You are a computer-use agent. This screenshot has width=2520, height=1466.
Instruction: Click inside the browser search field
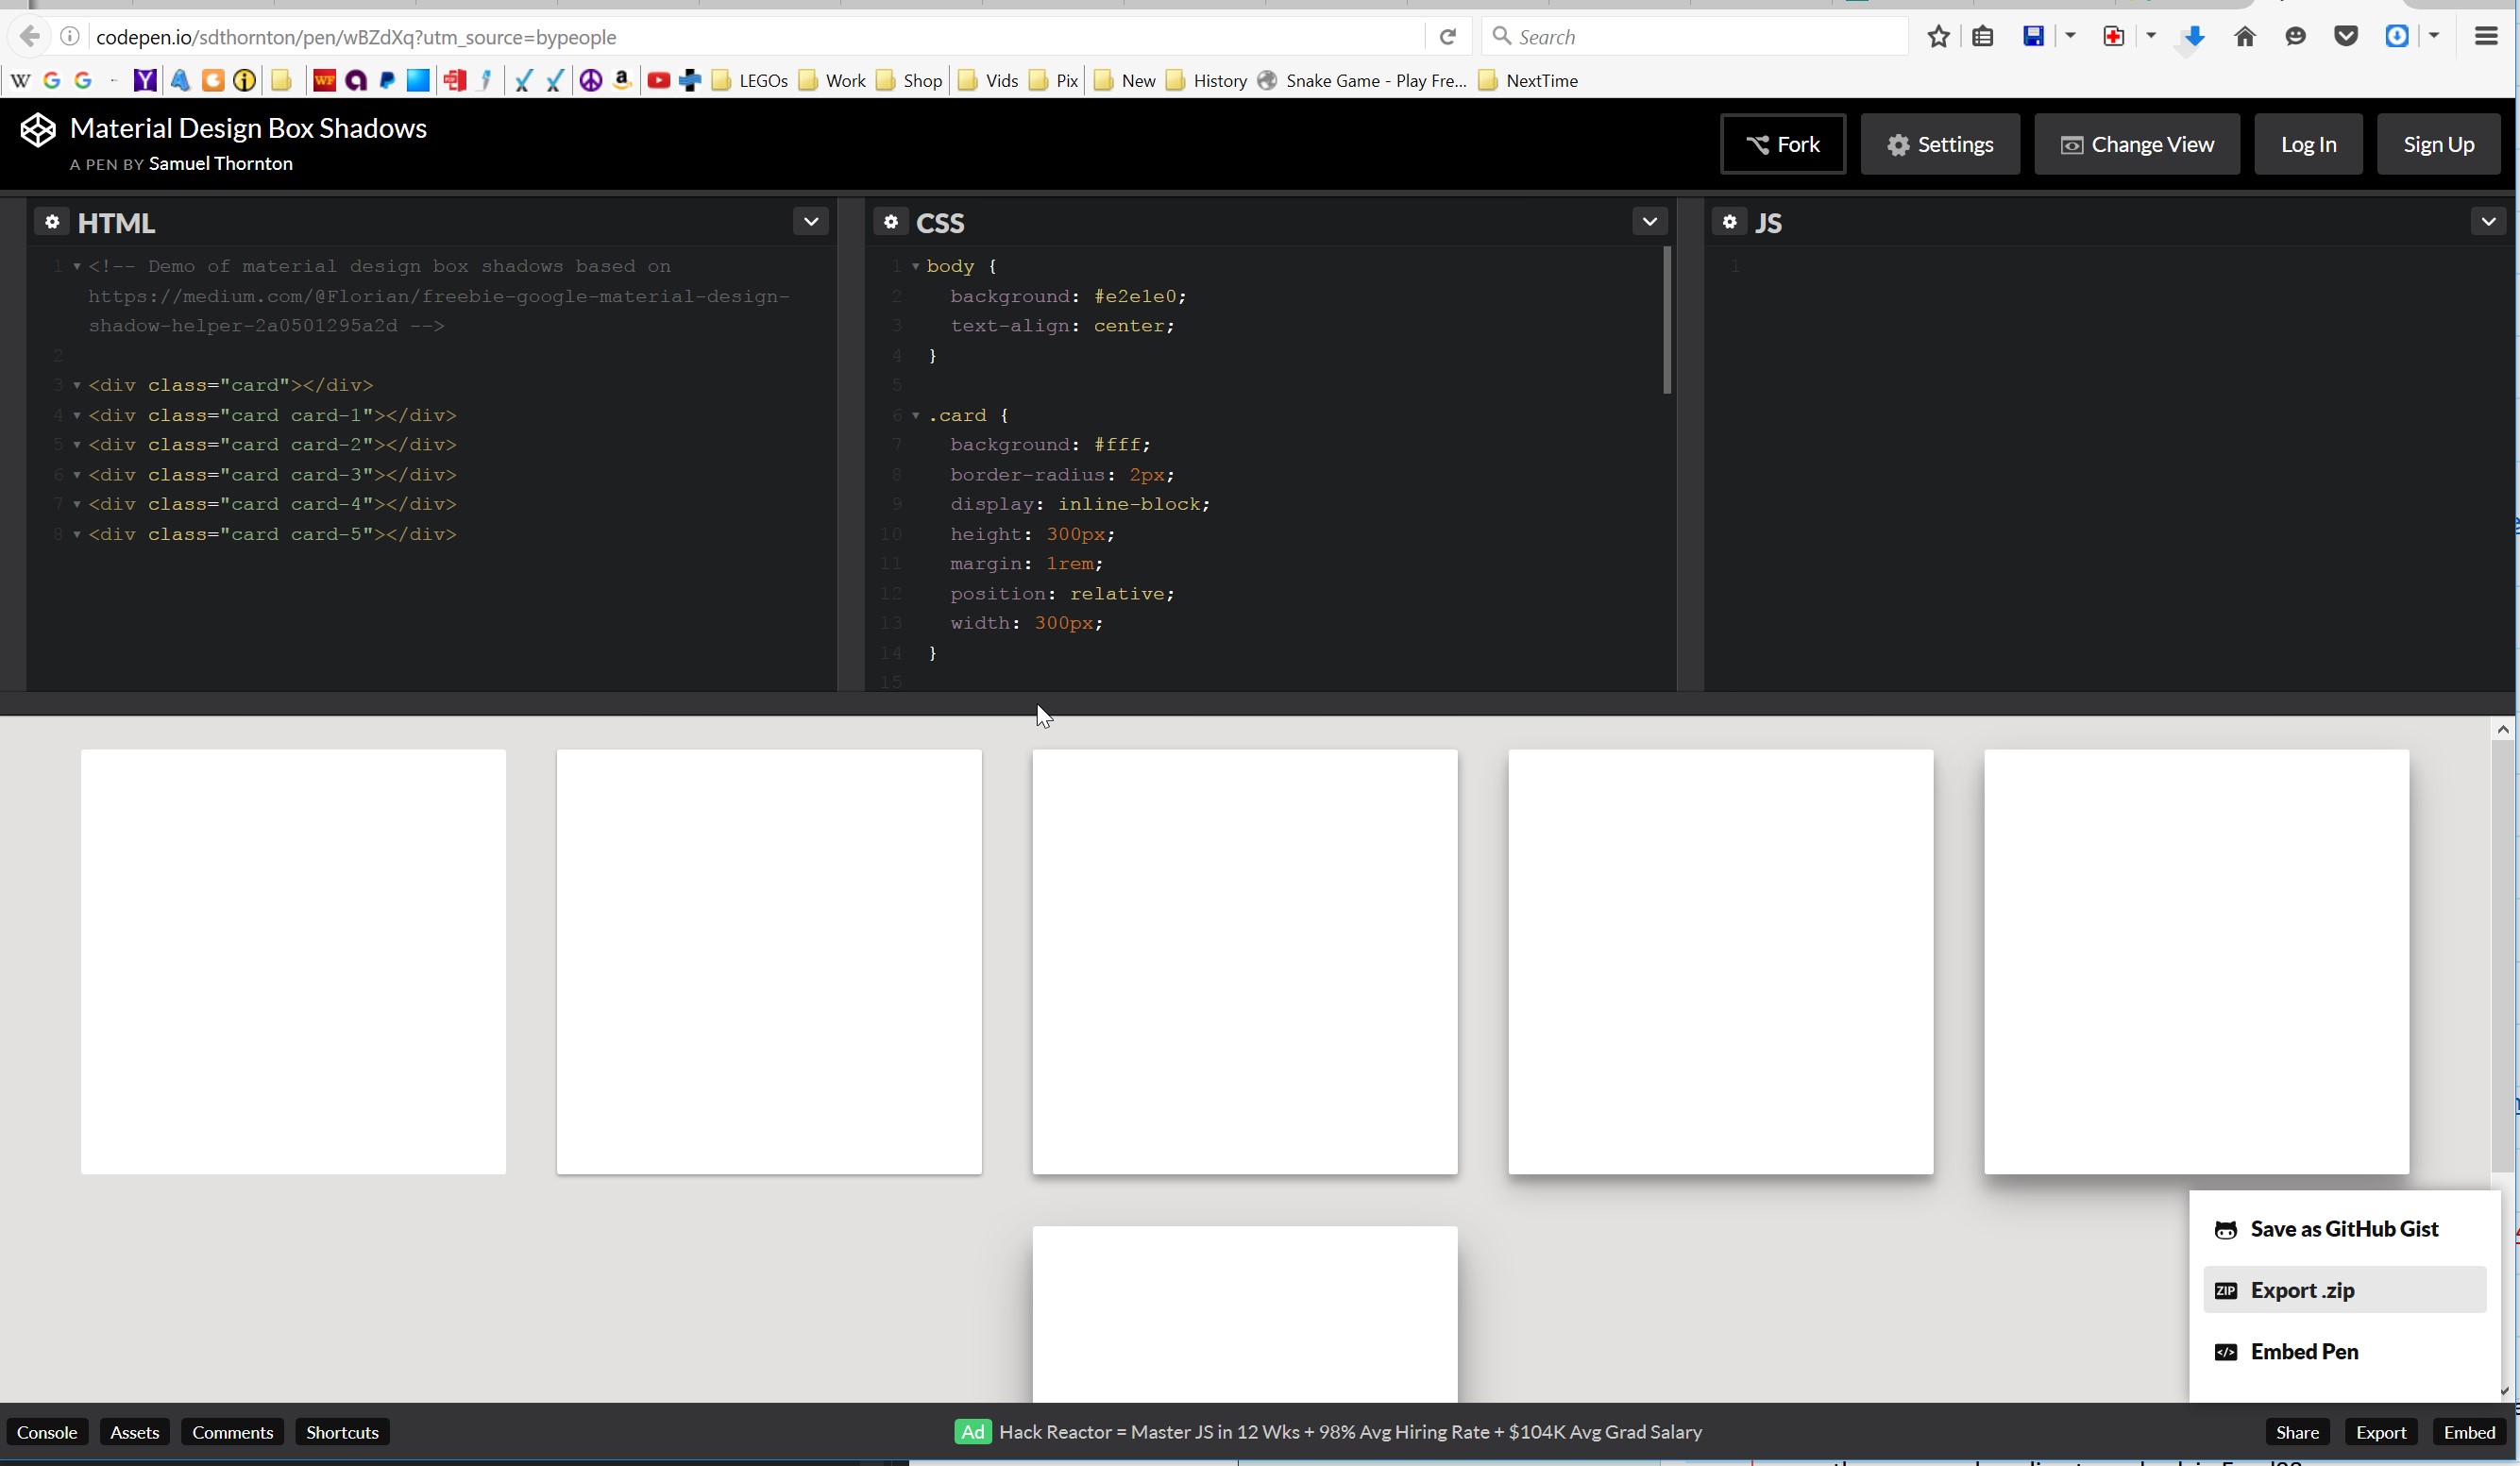pyautogui.click(x=1700, y=36)
